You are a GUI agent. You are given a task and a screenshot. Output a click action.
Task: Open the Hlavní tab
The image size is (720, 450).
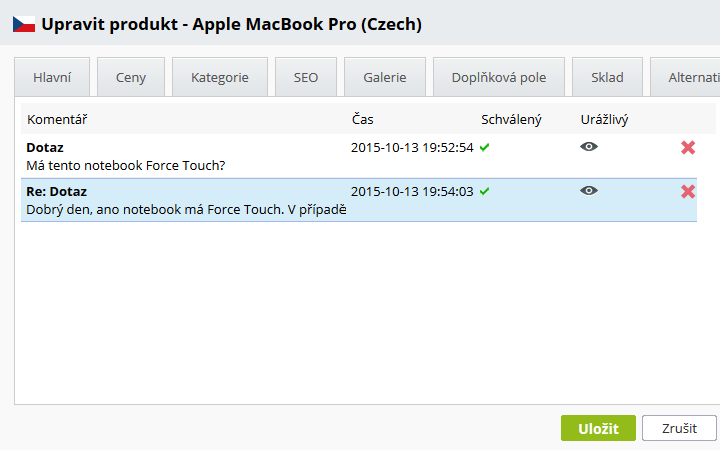point(52,77)
